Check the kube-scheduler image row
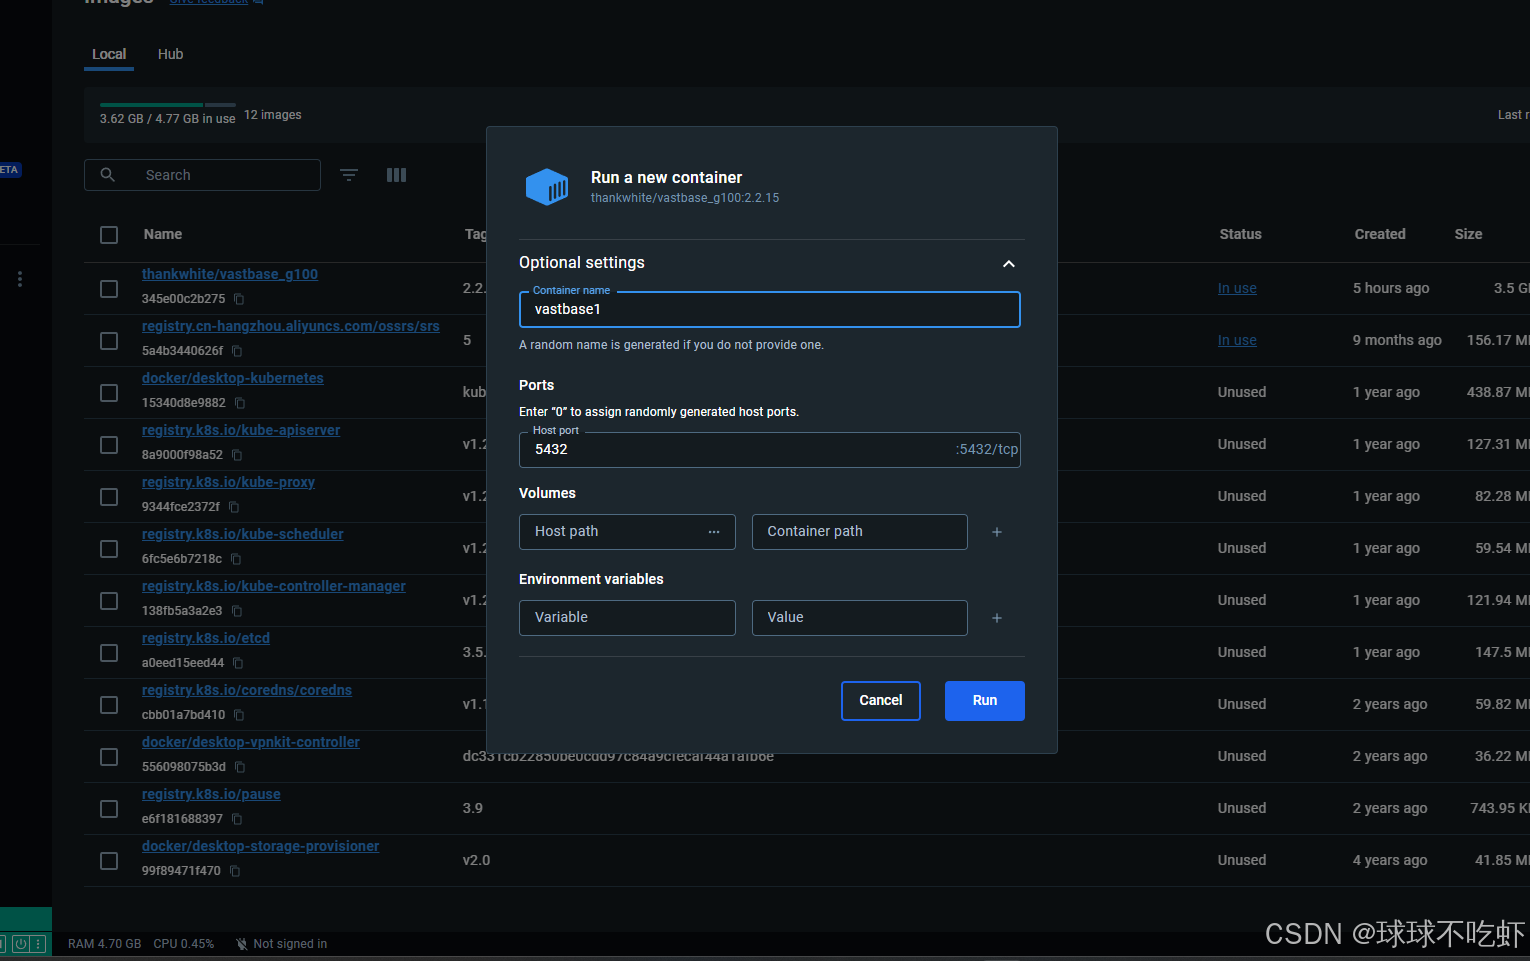Screen dimensions: 1530x961 point(109,549)
